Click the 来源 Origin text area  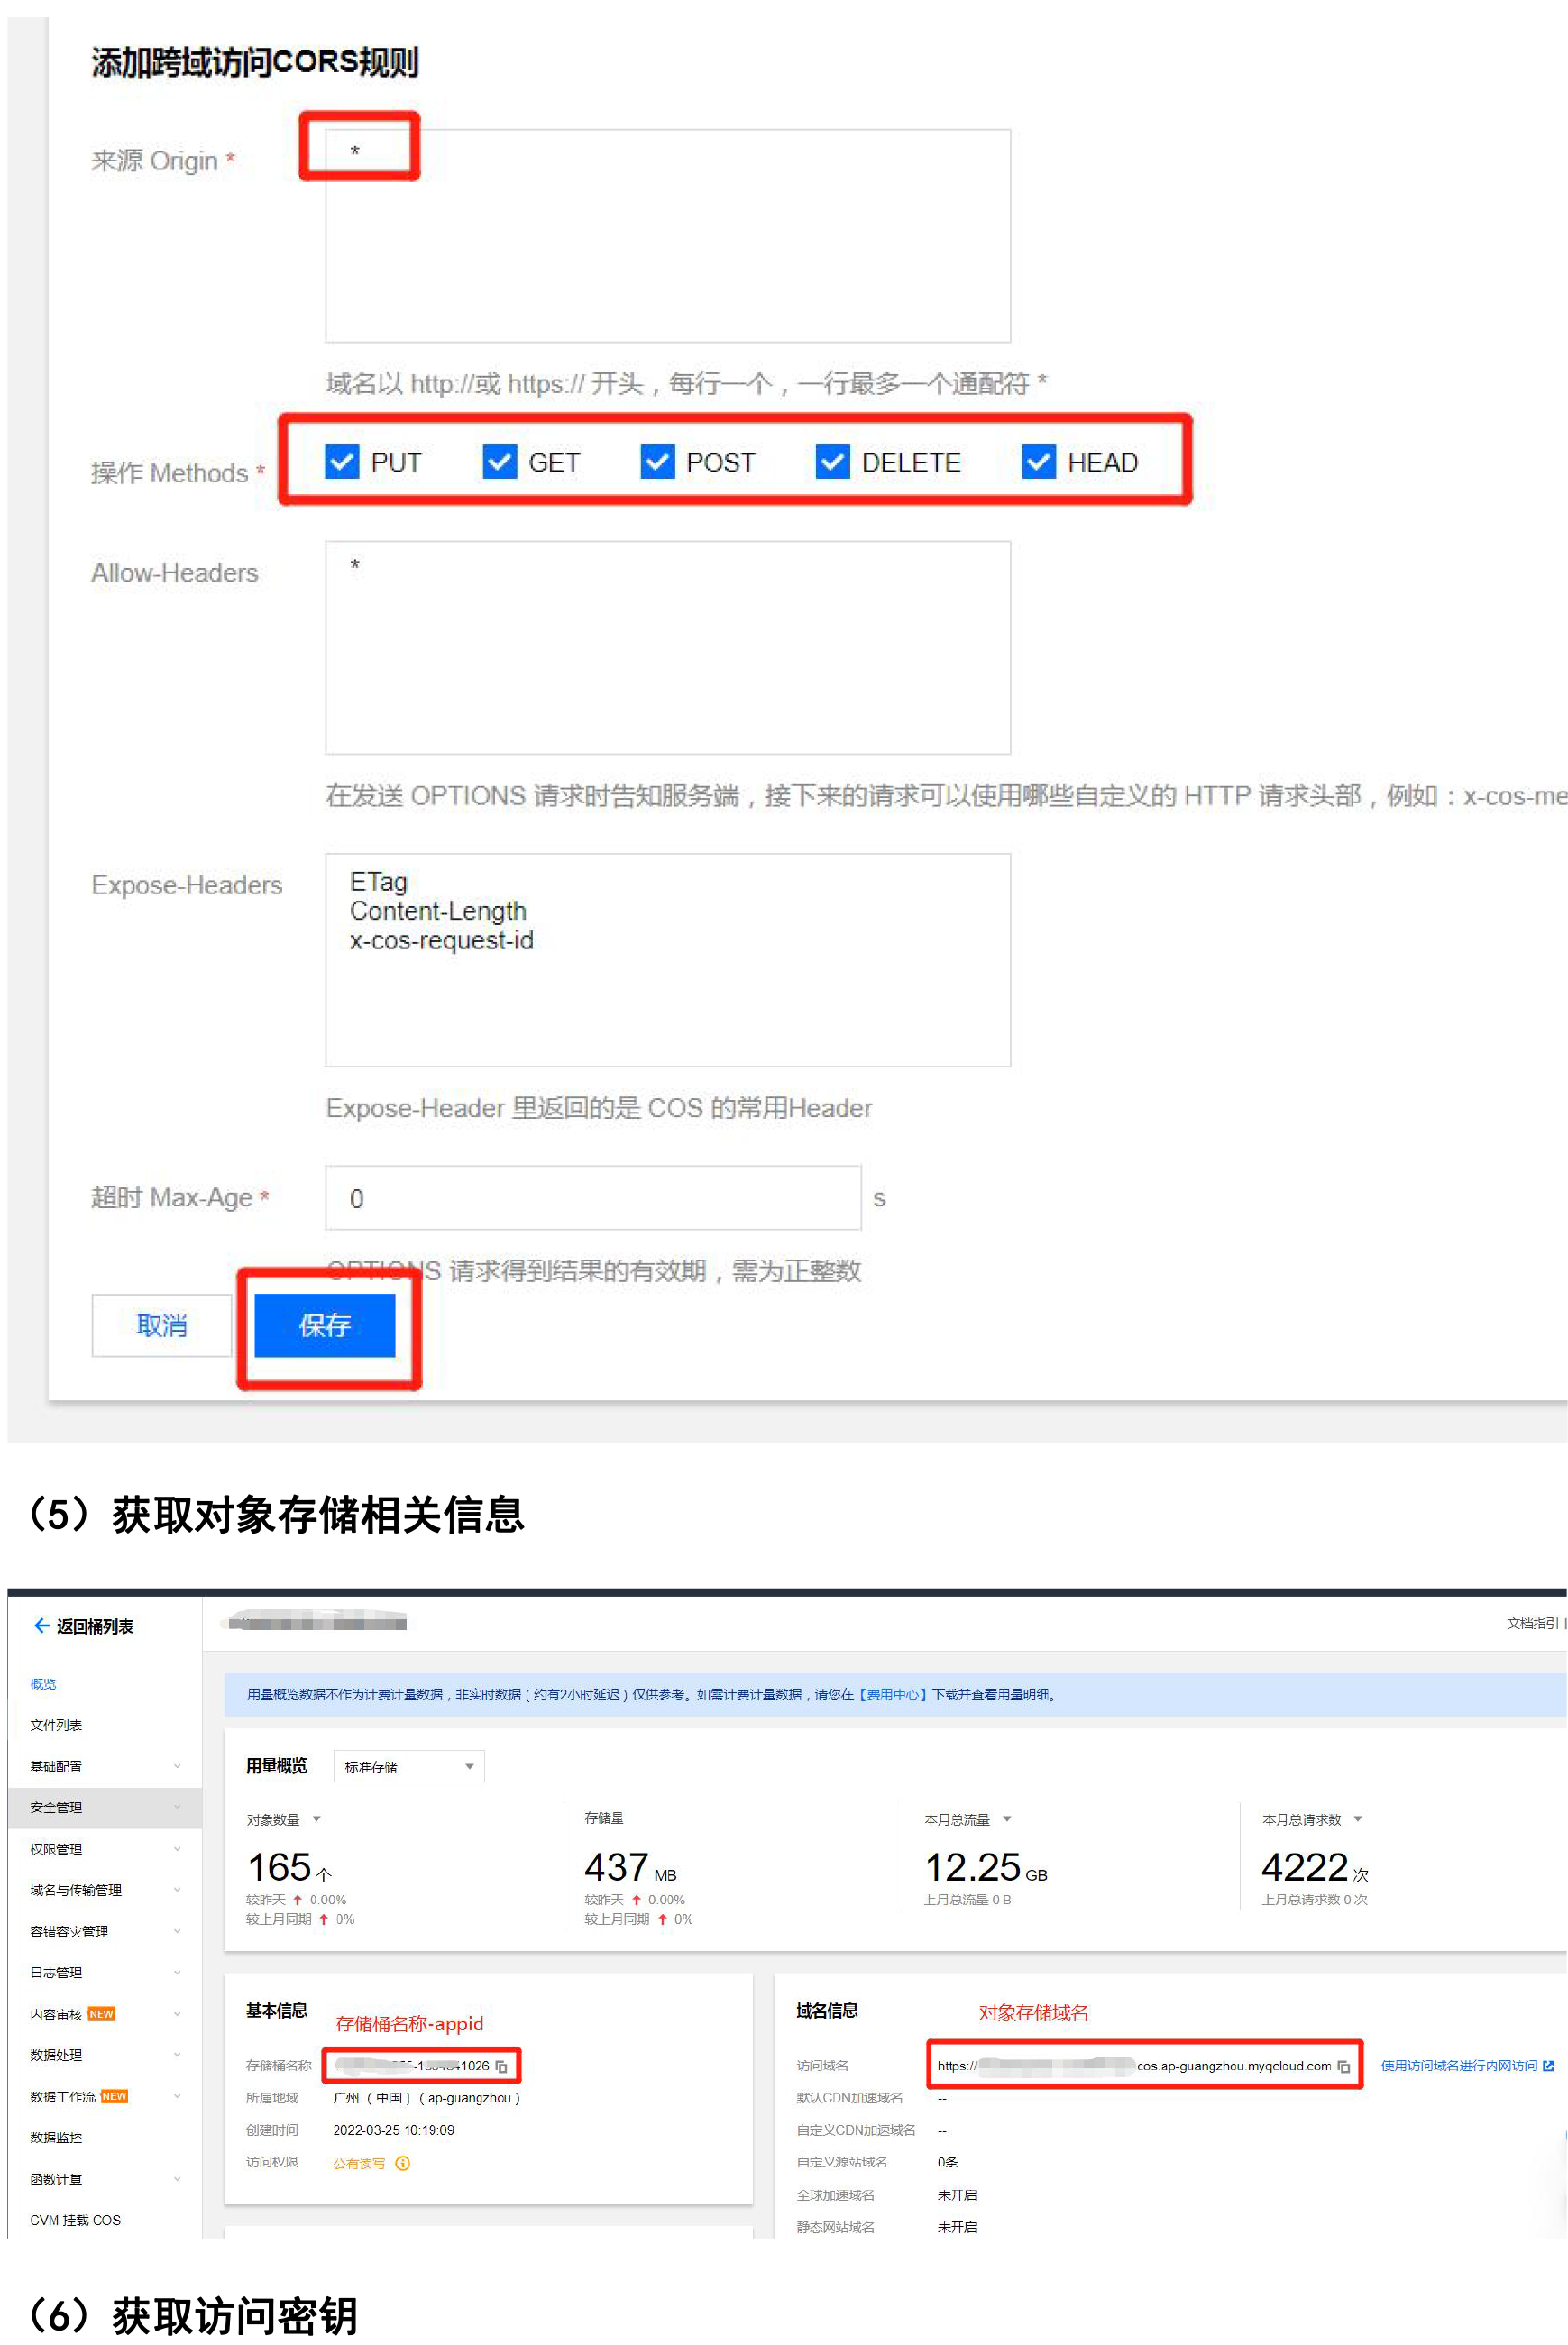tap(667, 236)
